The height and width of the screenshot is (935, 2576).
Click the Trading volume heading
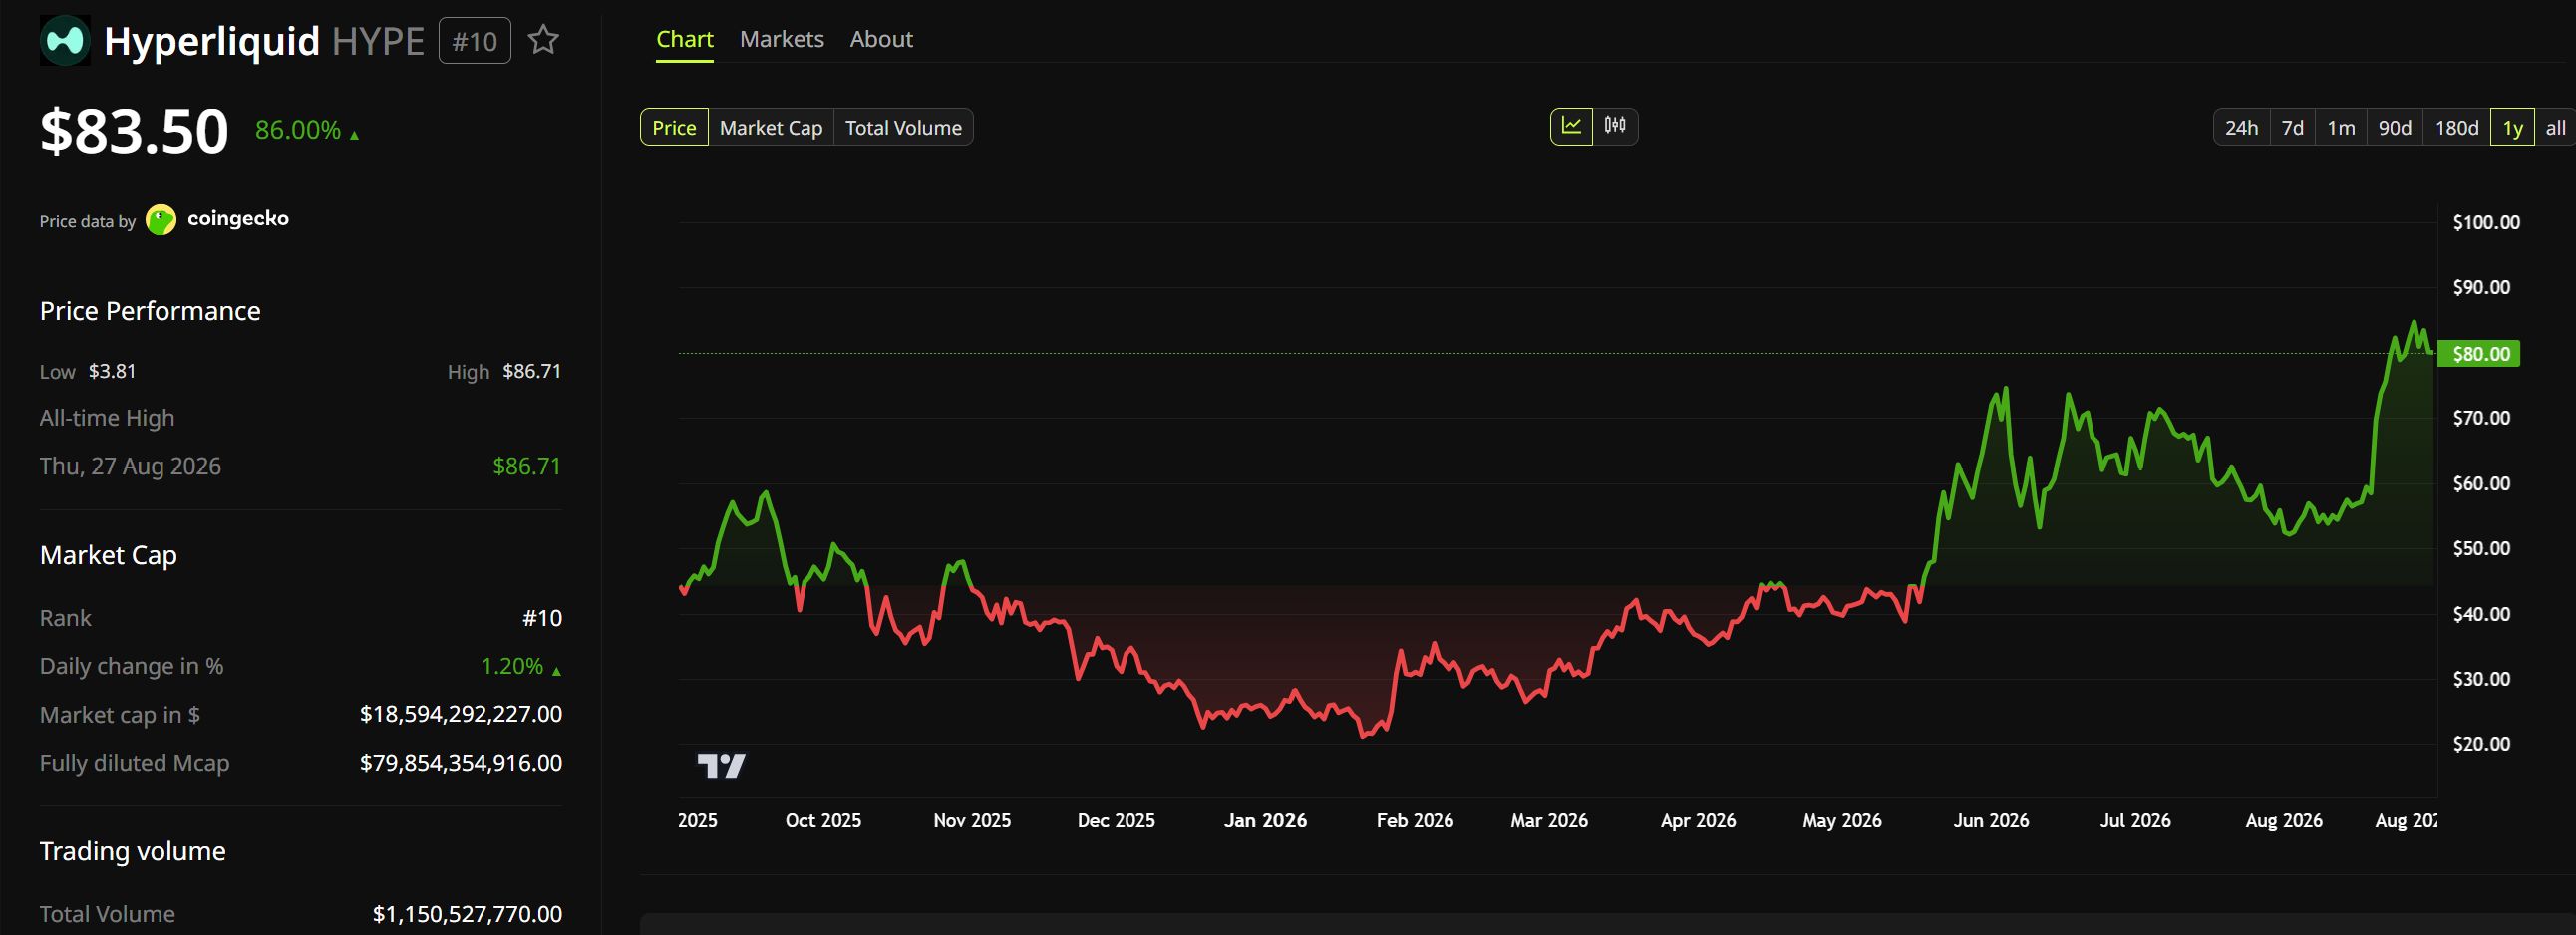pos(133,851)
